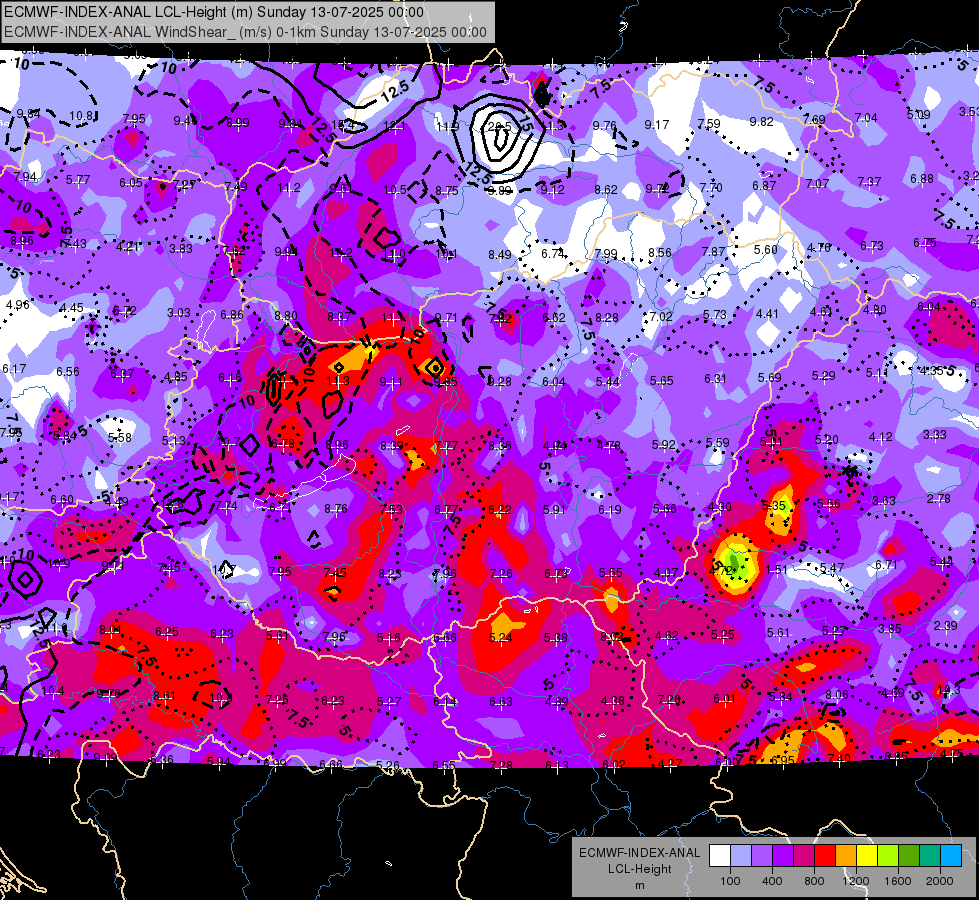Click the grid value 10.8
979x900 pixels.
81,116
